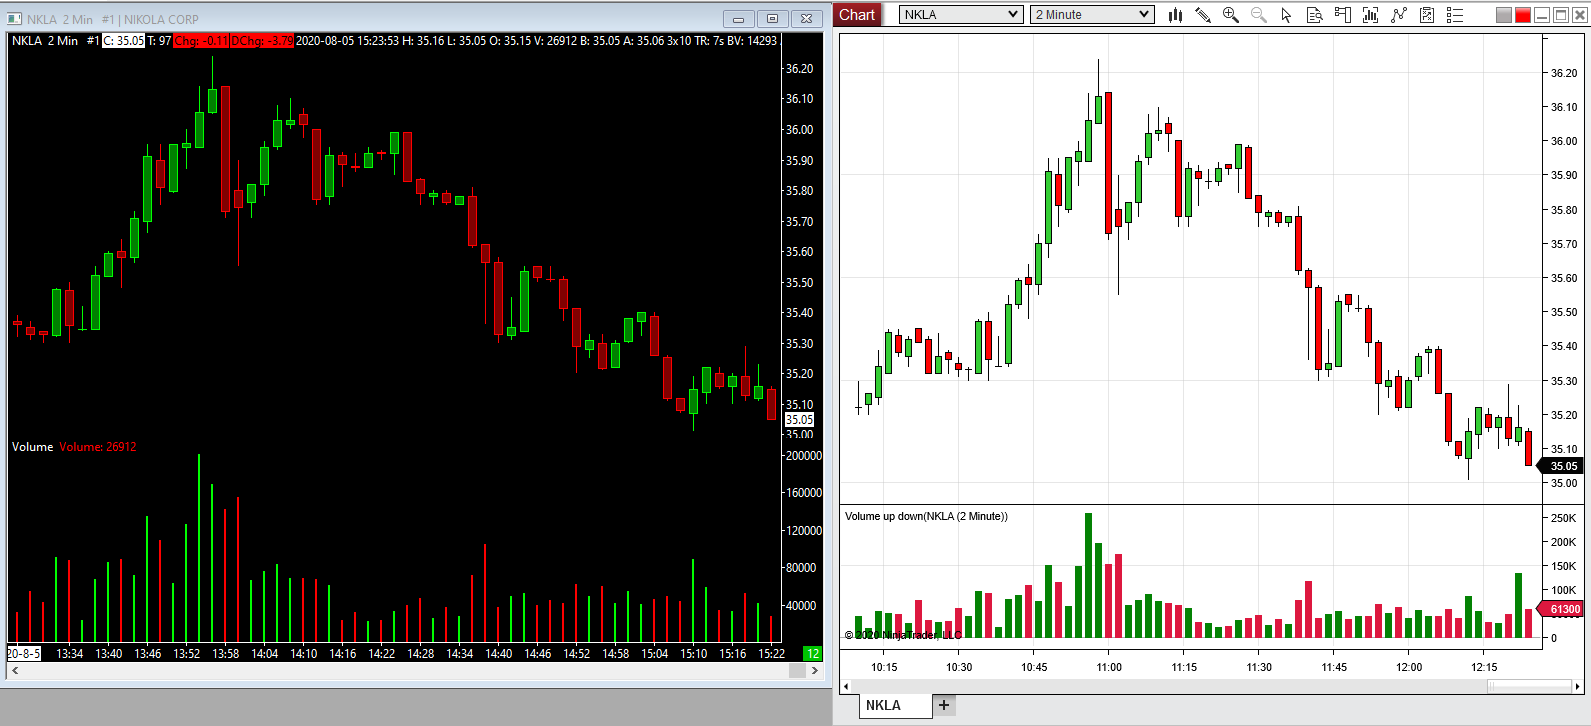Viewport: 1591px width, 726px height.
Task: Click right arrow on NinjaTrader chart scrollbar
Action: point(1578,687)
